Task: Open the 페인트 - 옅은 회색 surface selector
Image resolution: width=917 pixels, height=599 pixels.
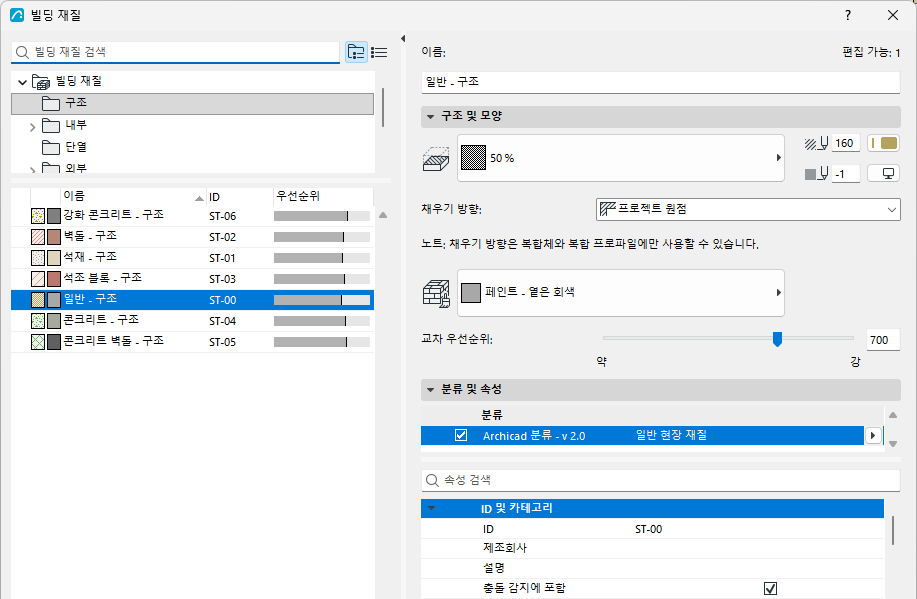Action: tap(620, 292)
